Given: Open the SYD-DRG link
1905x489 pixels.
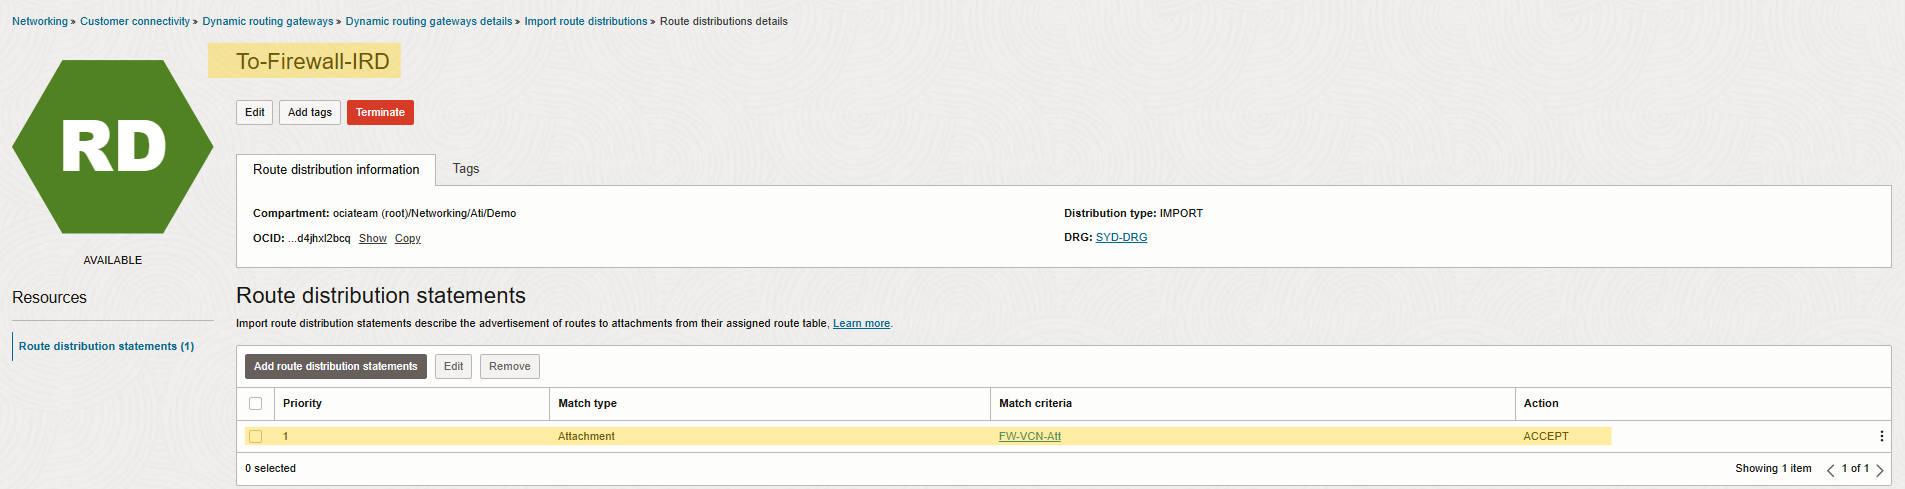Looking at the screenshot, I should click(1121, 238).
